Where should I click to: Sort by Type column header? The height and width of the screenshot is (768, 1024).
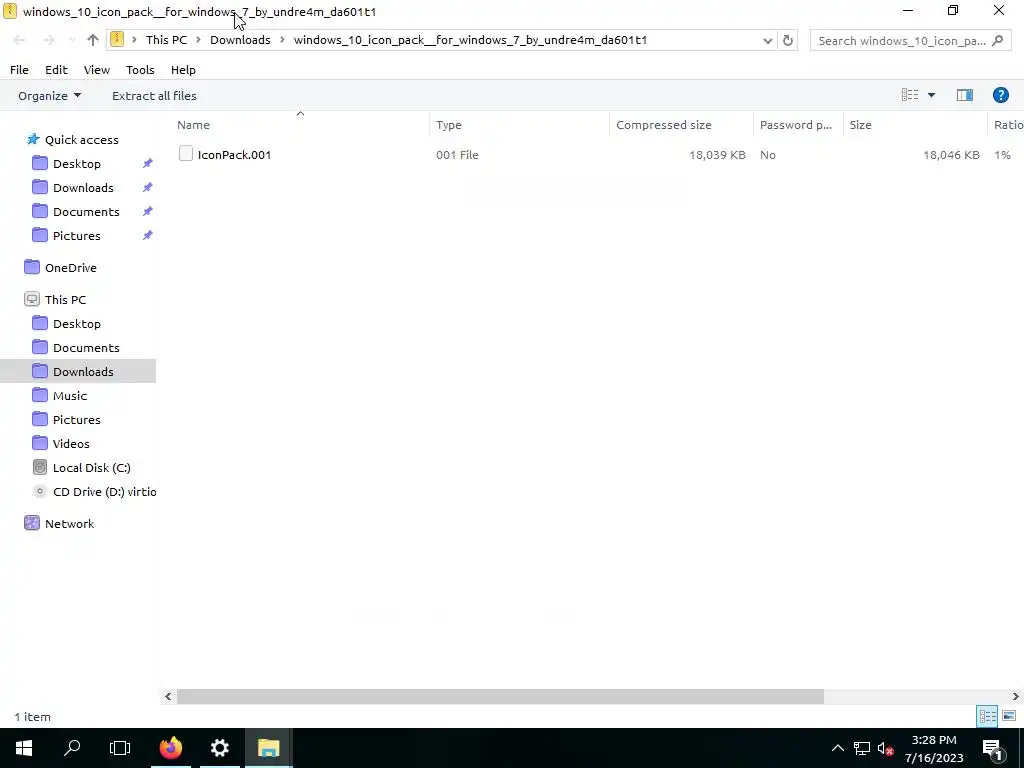coord(519,125)
